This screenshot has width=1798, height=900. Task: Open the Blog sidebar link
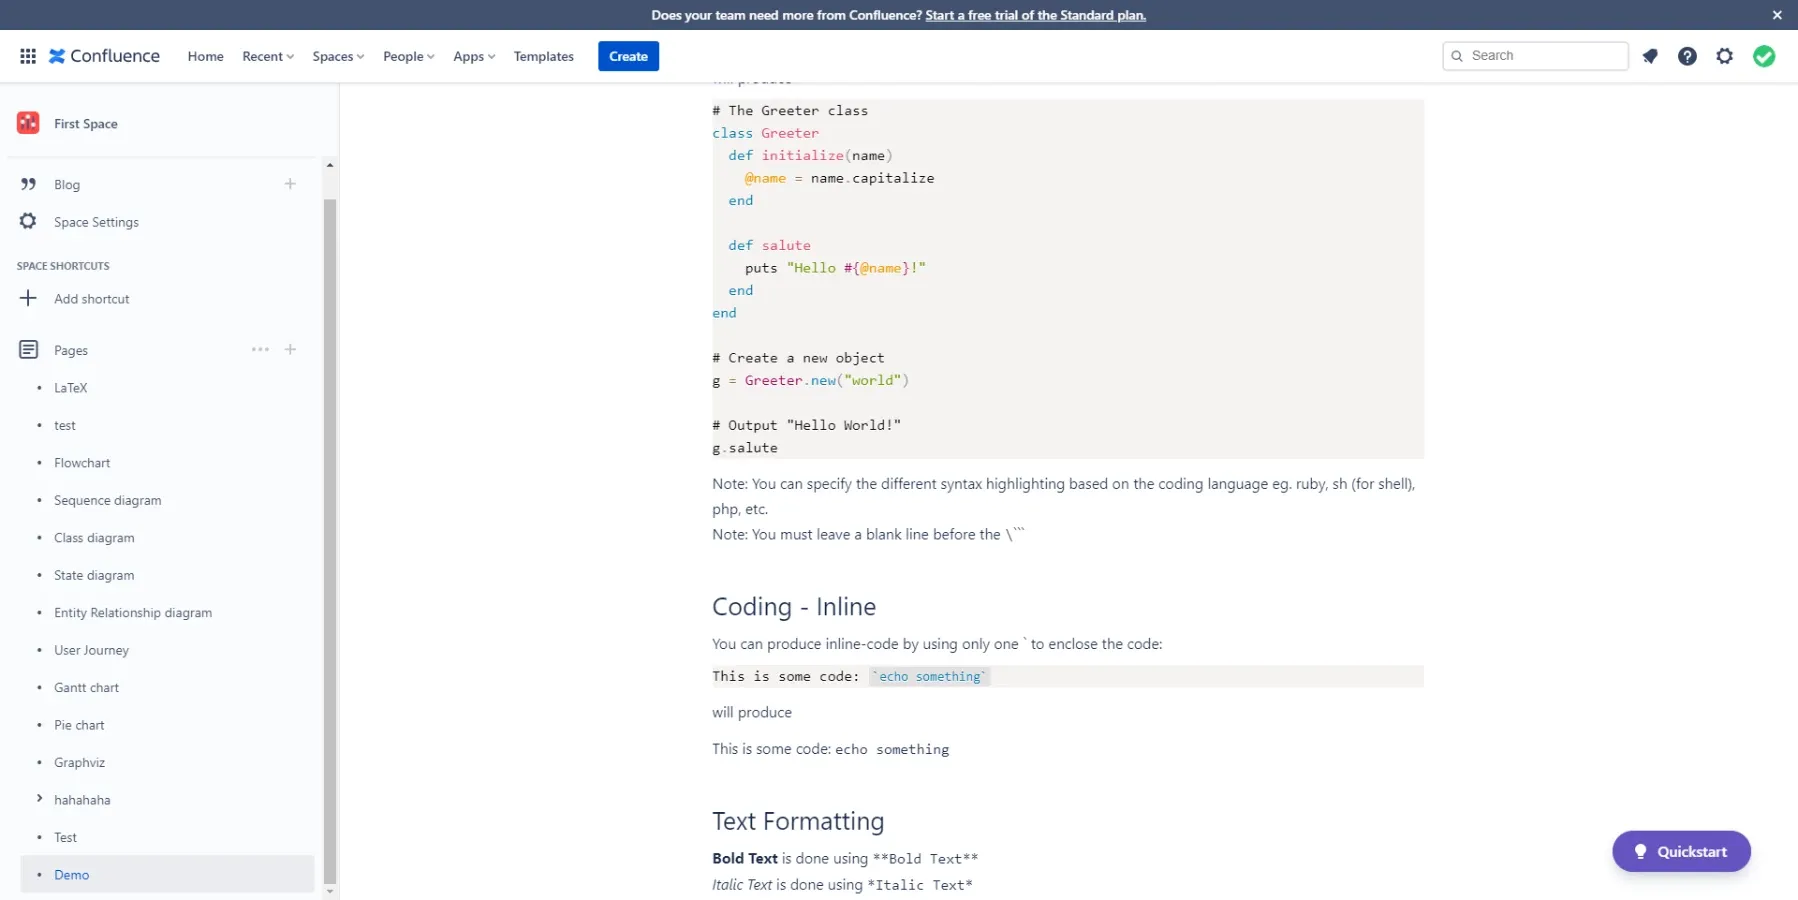[x=67, y=184]
